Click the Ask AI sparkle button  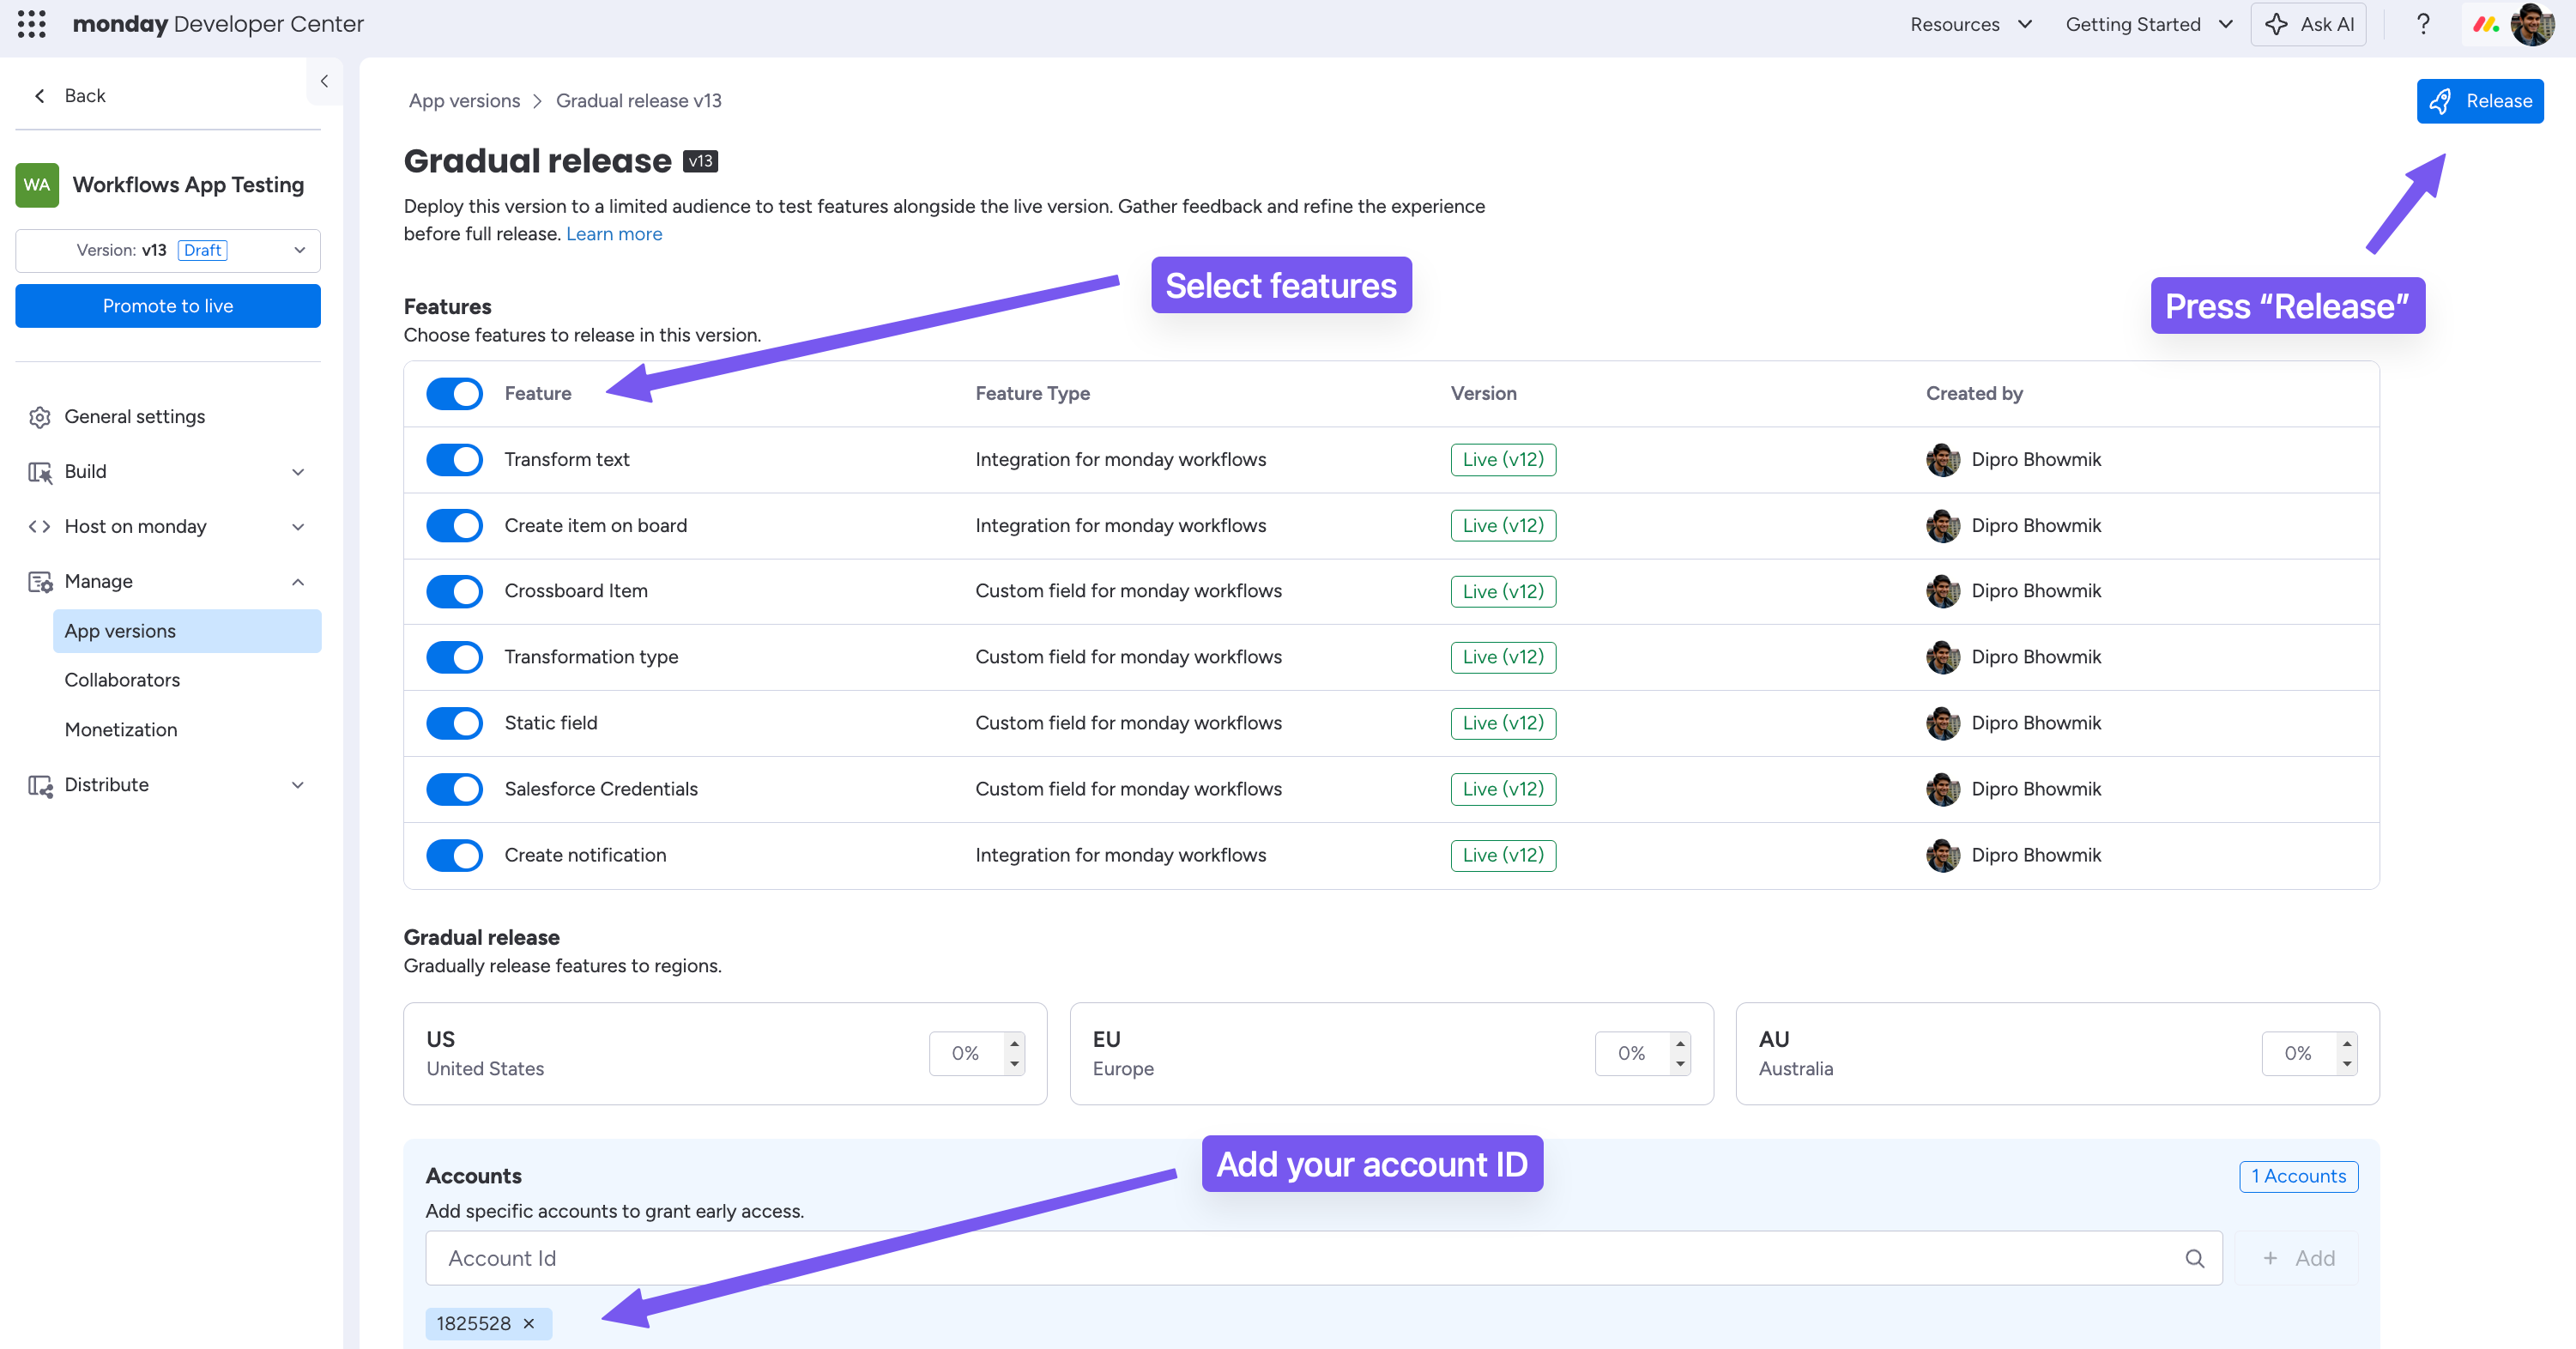click(2308, 24)
